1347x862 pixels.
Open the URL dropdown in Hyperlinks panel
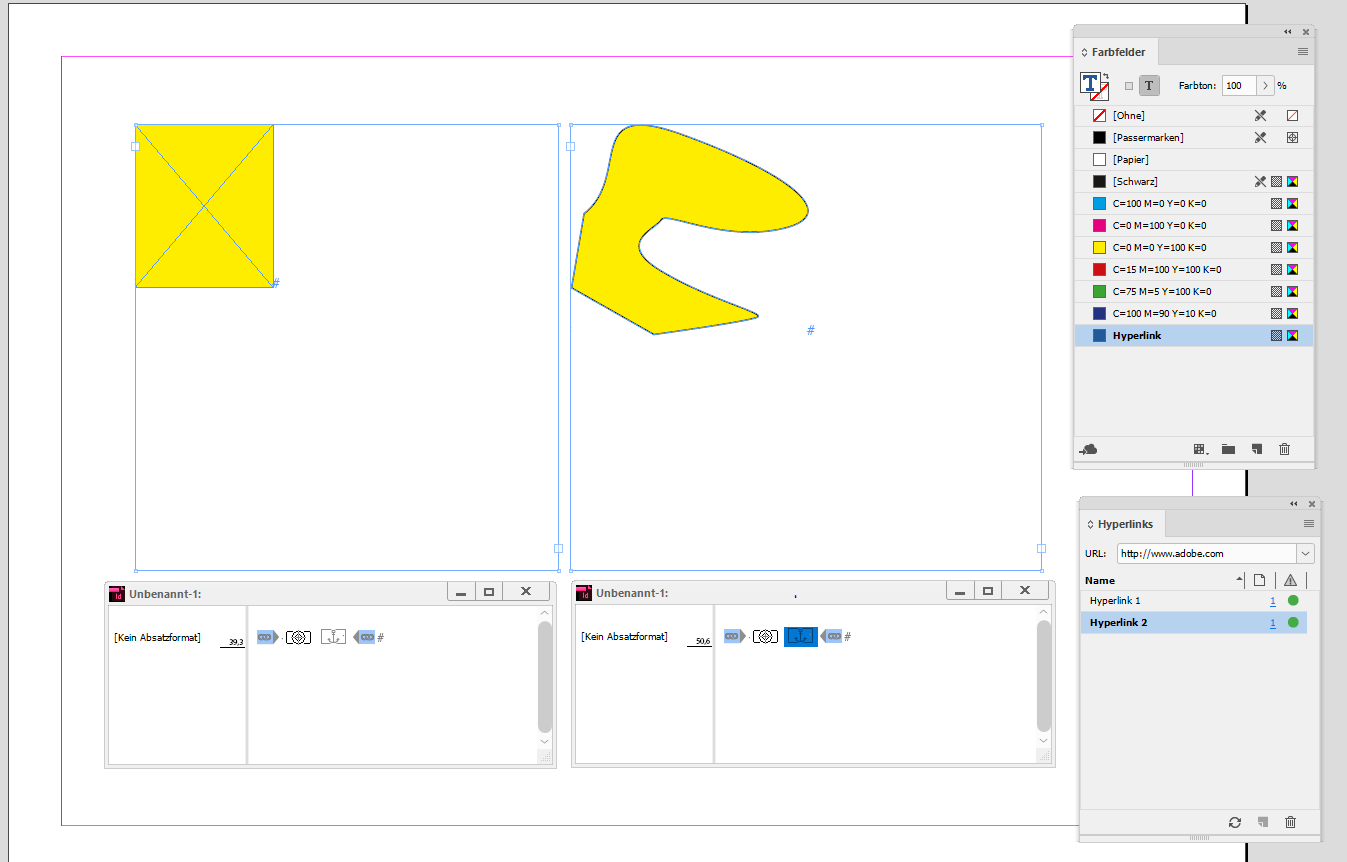pos(1305,553)
